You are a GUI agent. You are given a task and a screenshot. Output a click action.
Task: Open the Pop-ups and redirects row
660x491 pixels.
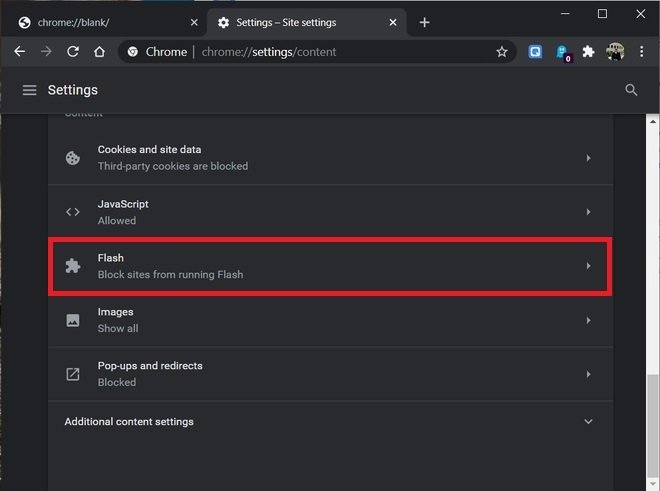click(330, 374)
